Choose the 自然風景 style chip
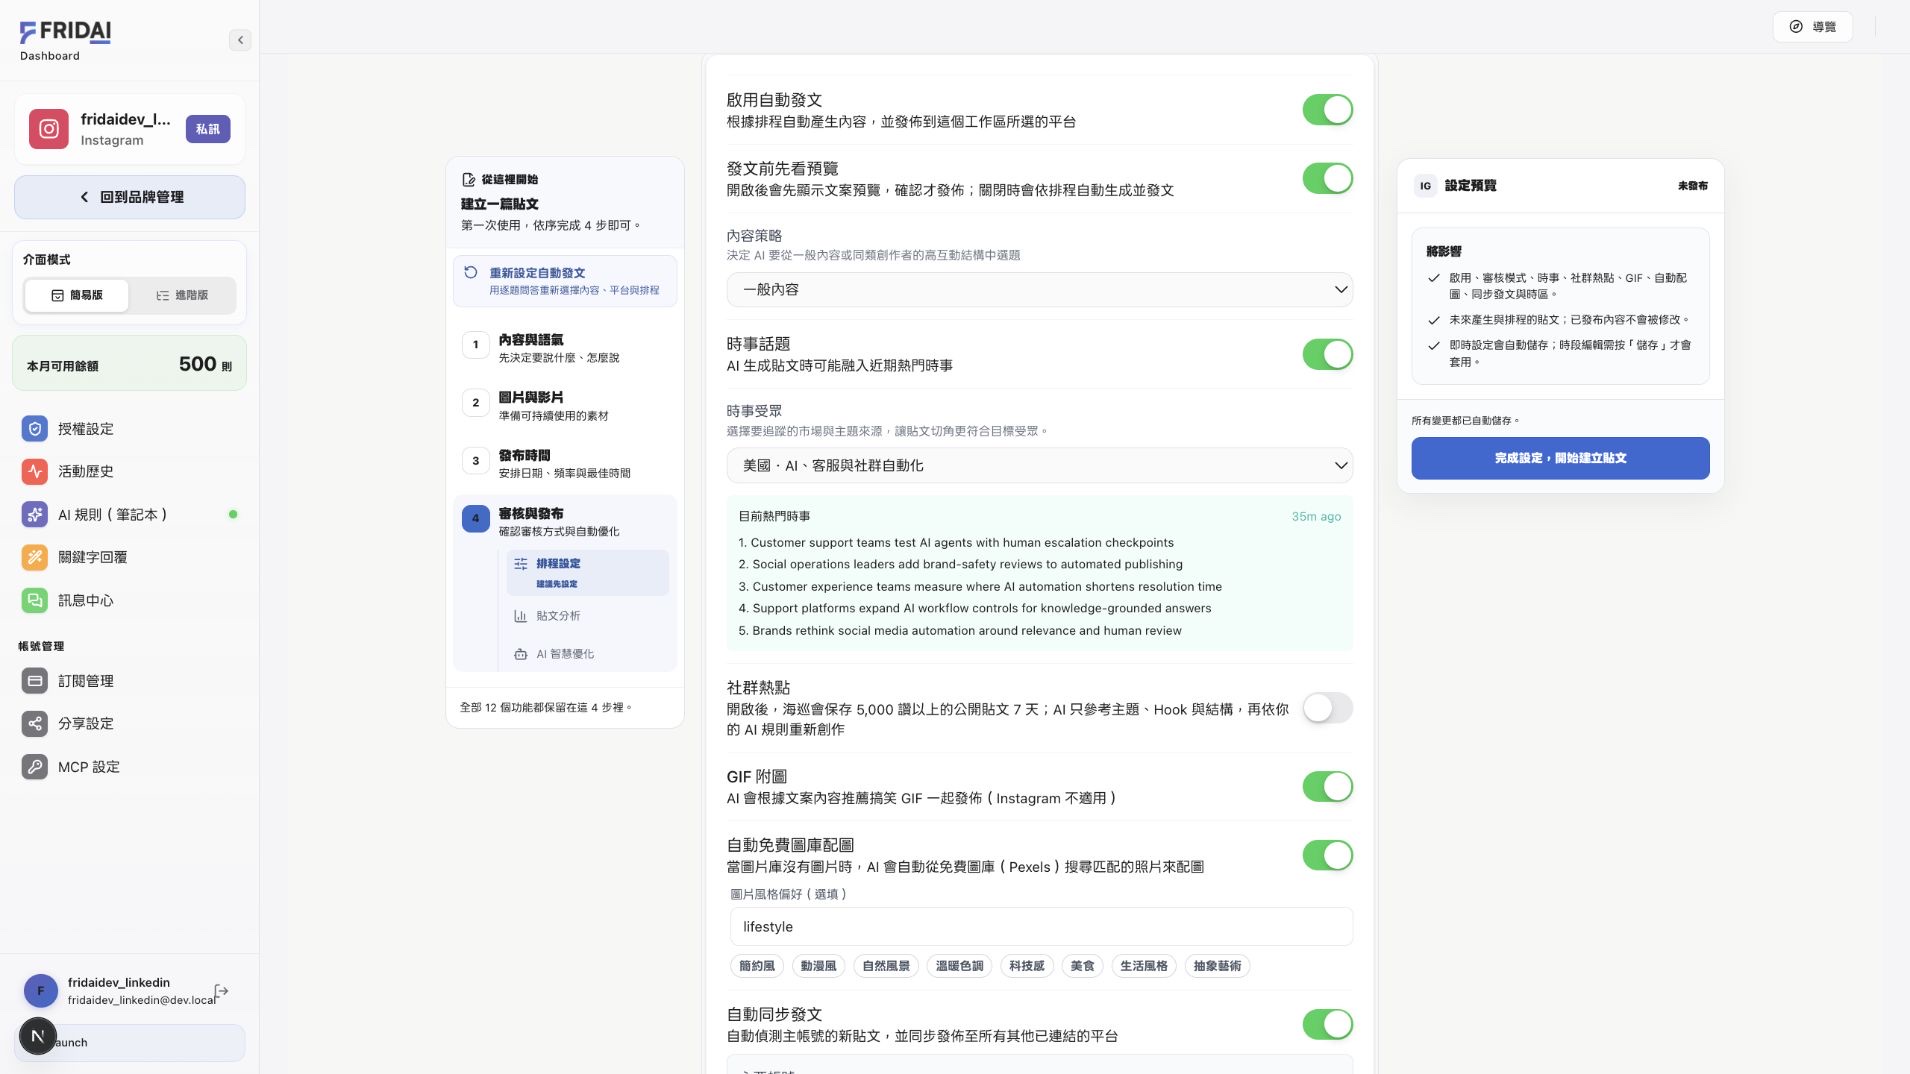Viewport: 1910px width, 1074px height. tap(887, 966)
